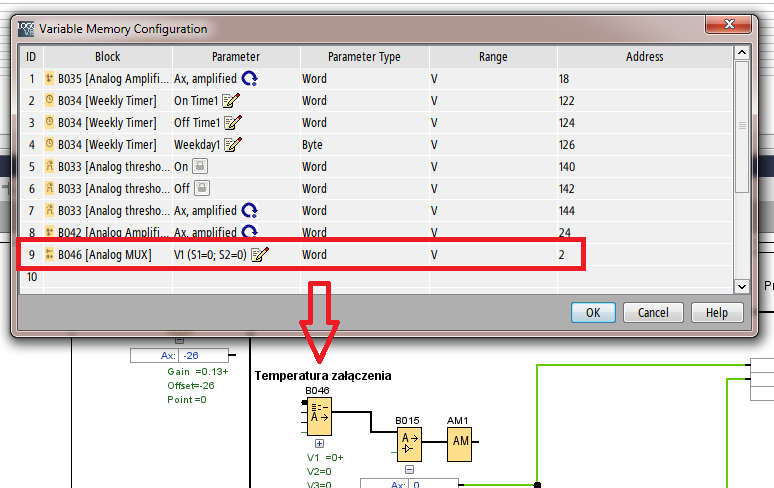Confirm with the OK button
Image resolution: width=774 pixels, height=488 pixels.
pos(593,312)
